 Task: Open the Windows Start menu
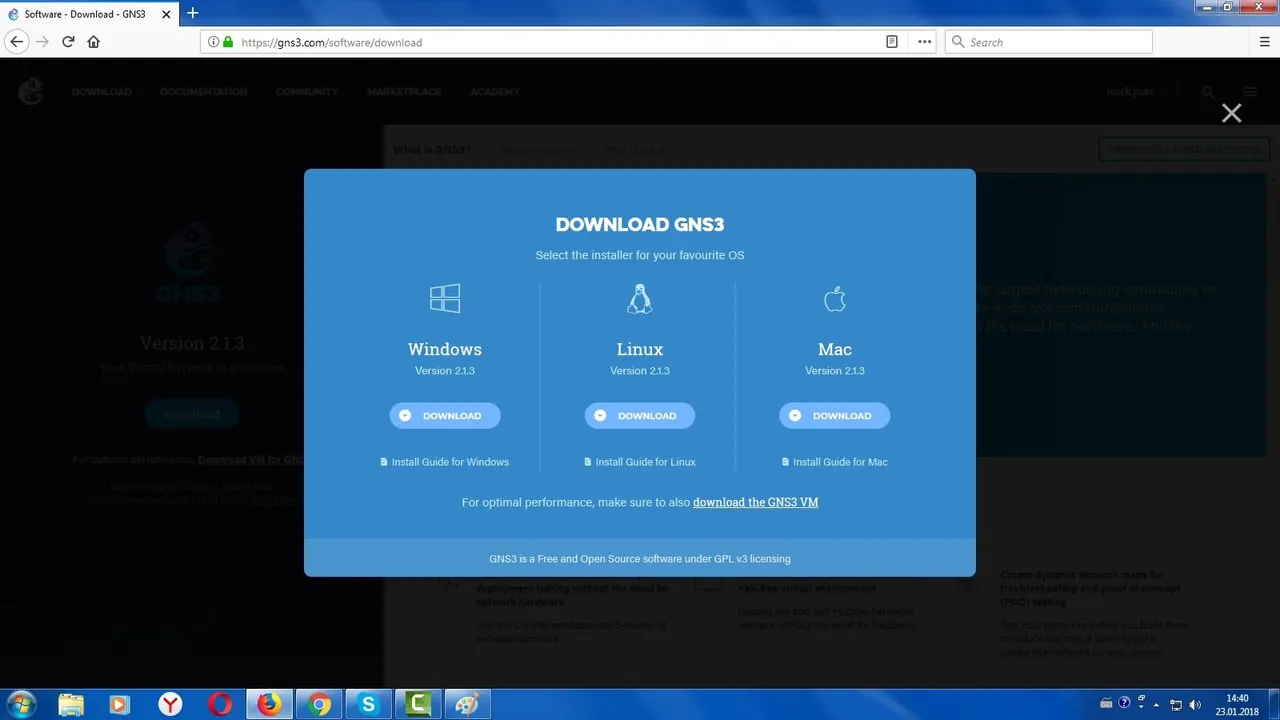[20, 704]
